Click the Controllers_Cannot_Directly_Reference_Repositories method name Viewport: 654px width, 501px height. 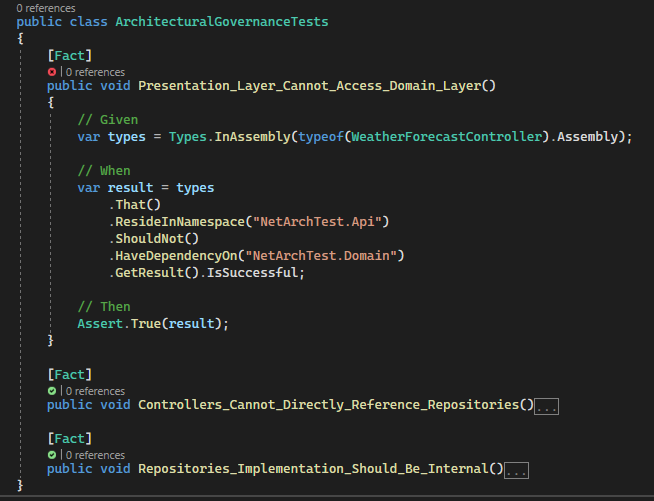(x=329, y=405)
